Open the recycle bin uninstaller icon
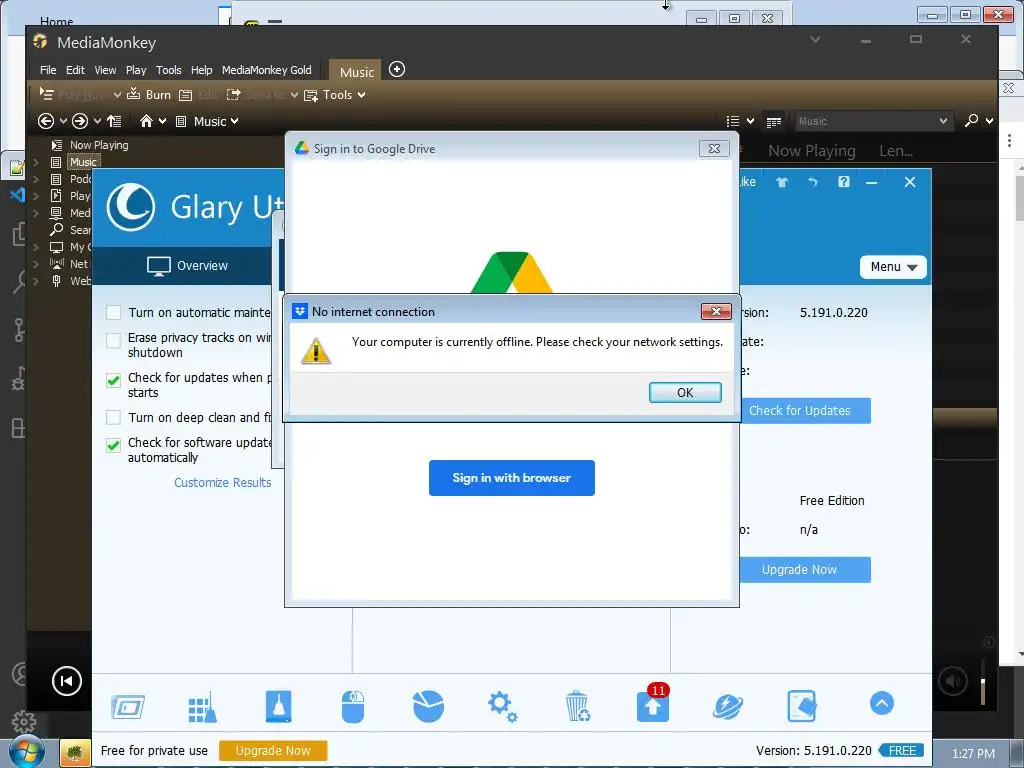 [578, 707]
